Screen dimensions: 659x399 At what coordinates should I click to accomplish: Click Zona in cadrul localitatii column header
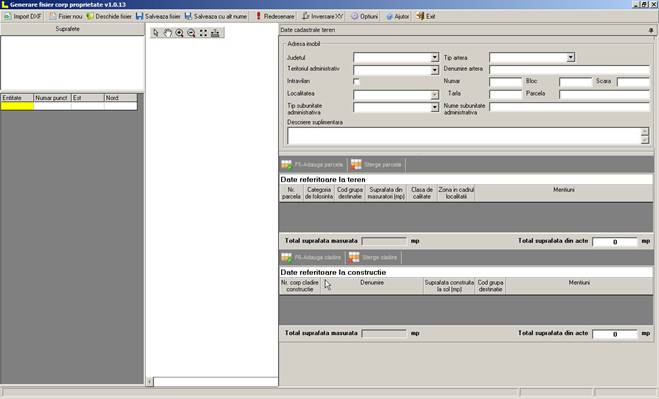point(456,193)
